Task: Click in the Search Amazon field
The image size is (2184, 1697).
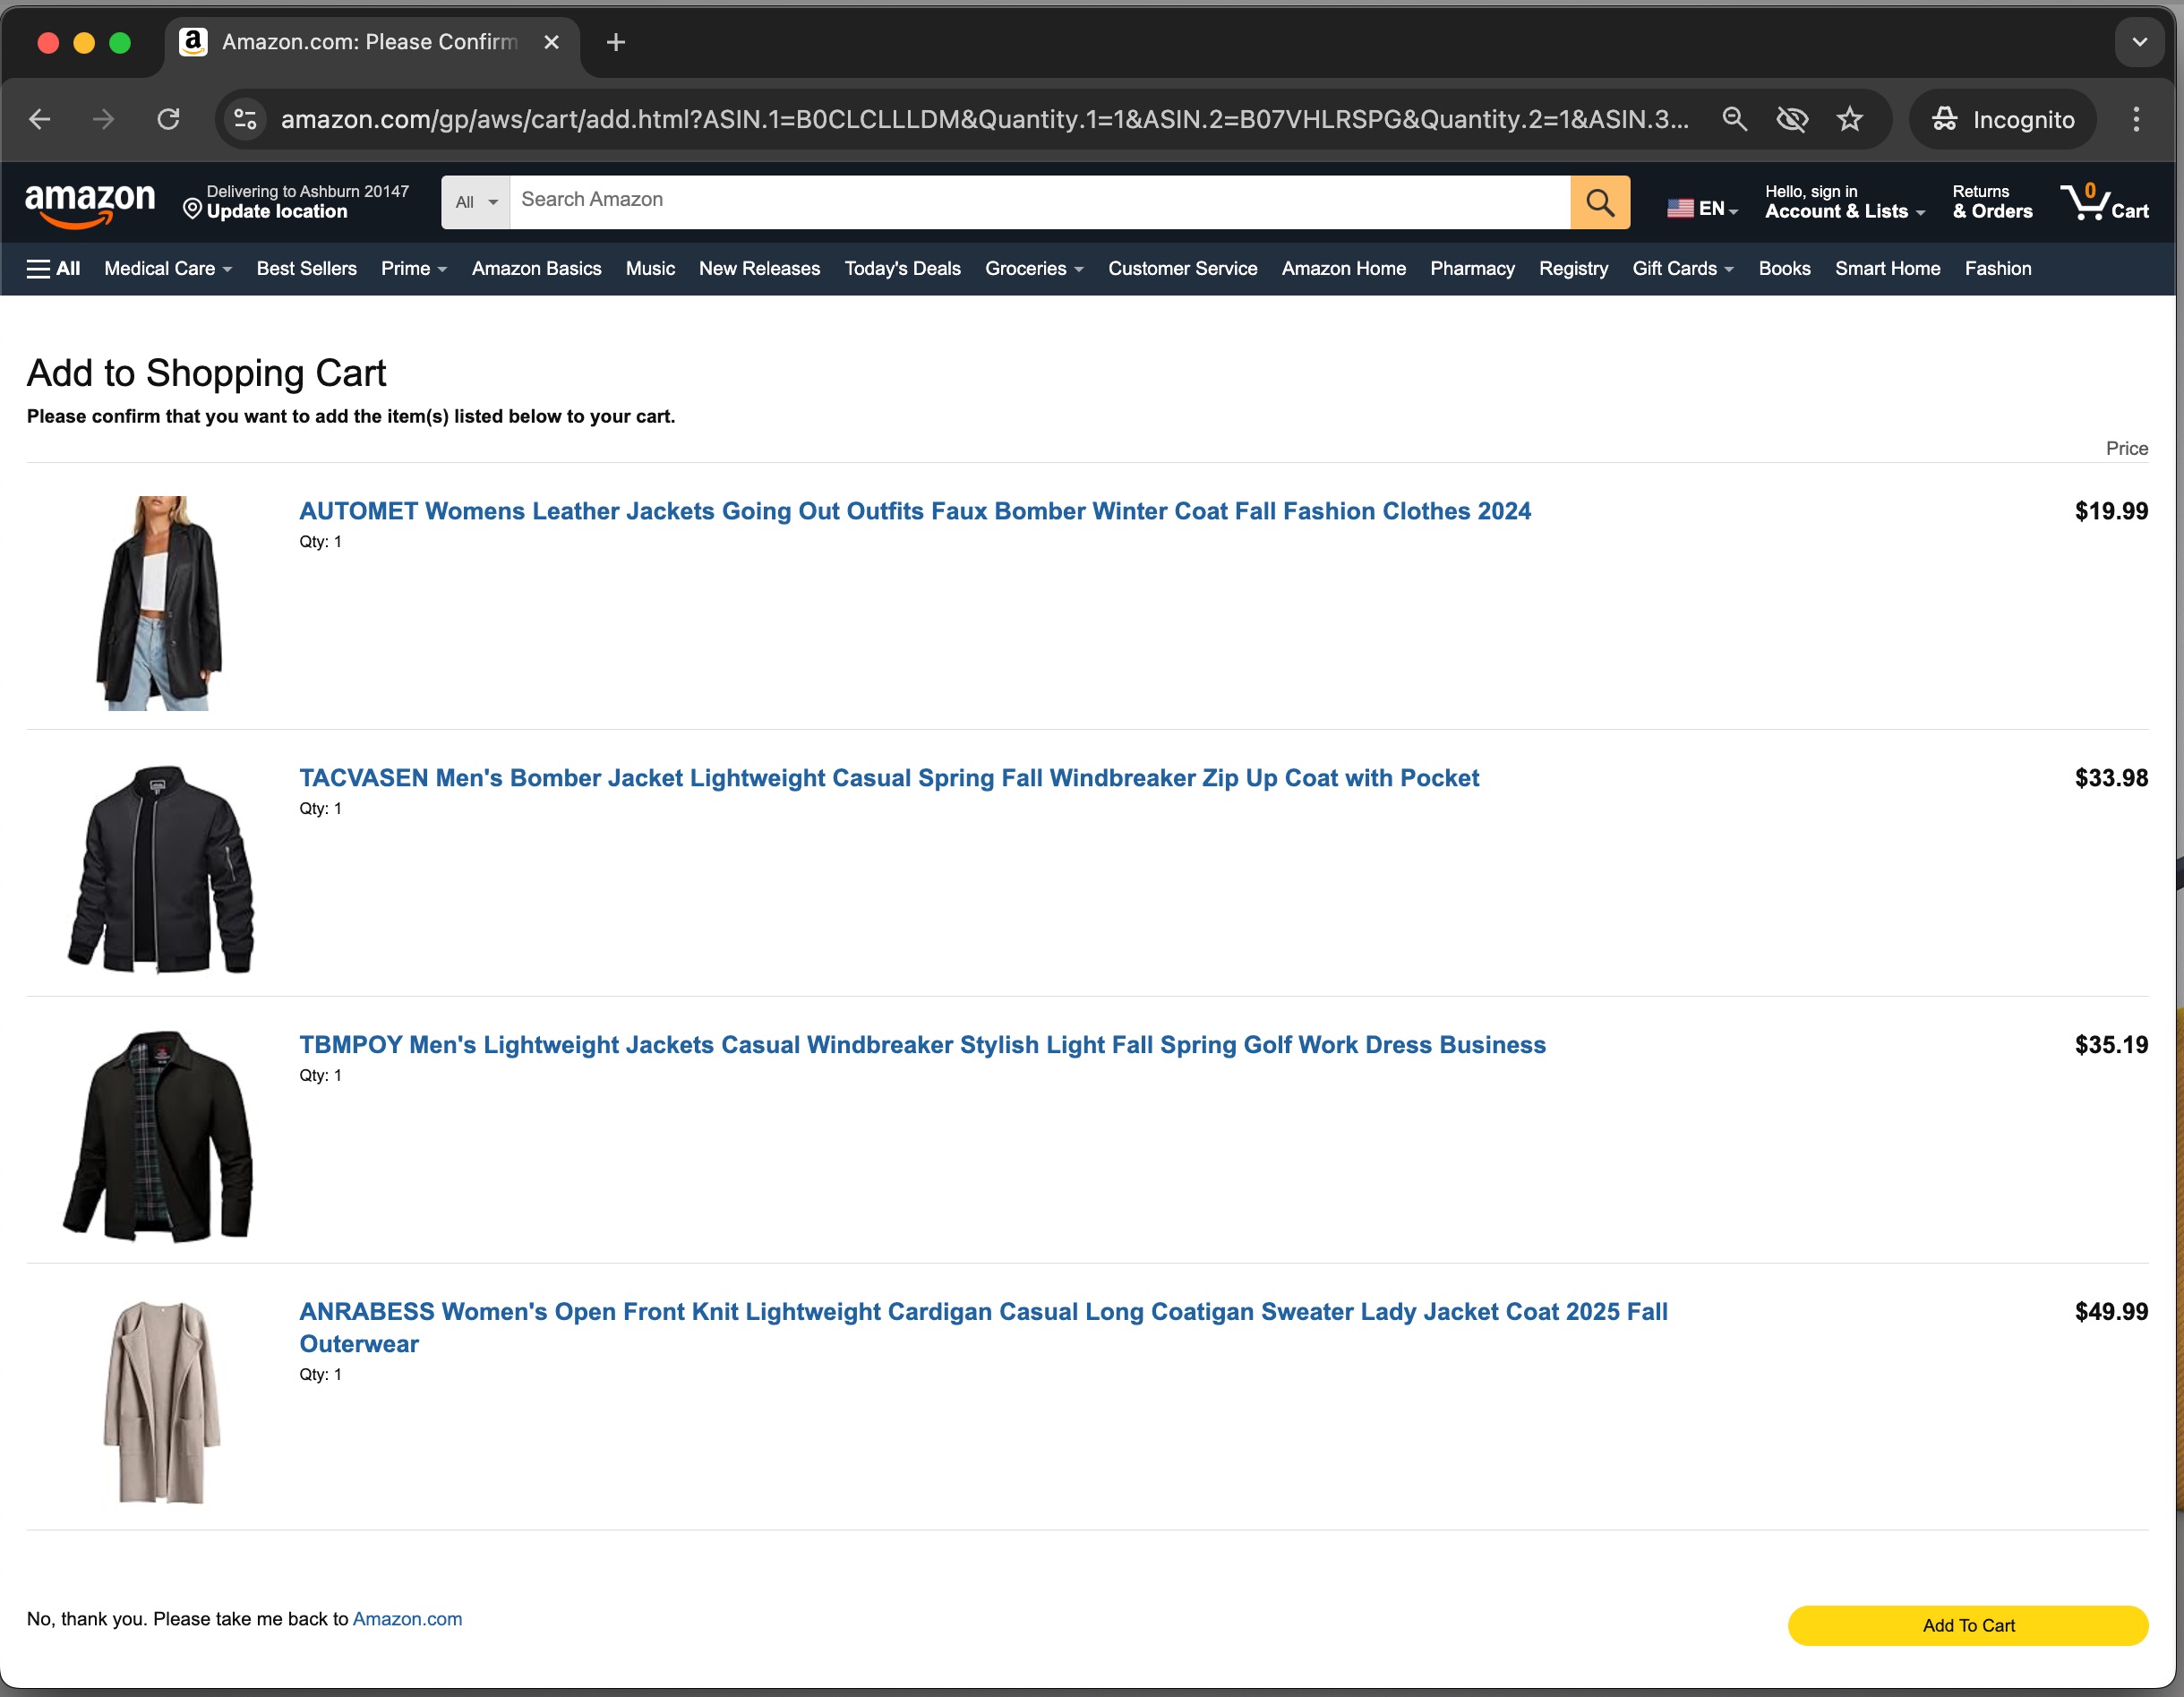Action: pyautogui.click(x=1039, y=202)
